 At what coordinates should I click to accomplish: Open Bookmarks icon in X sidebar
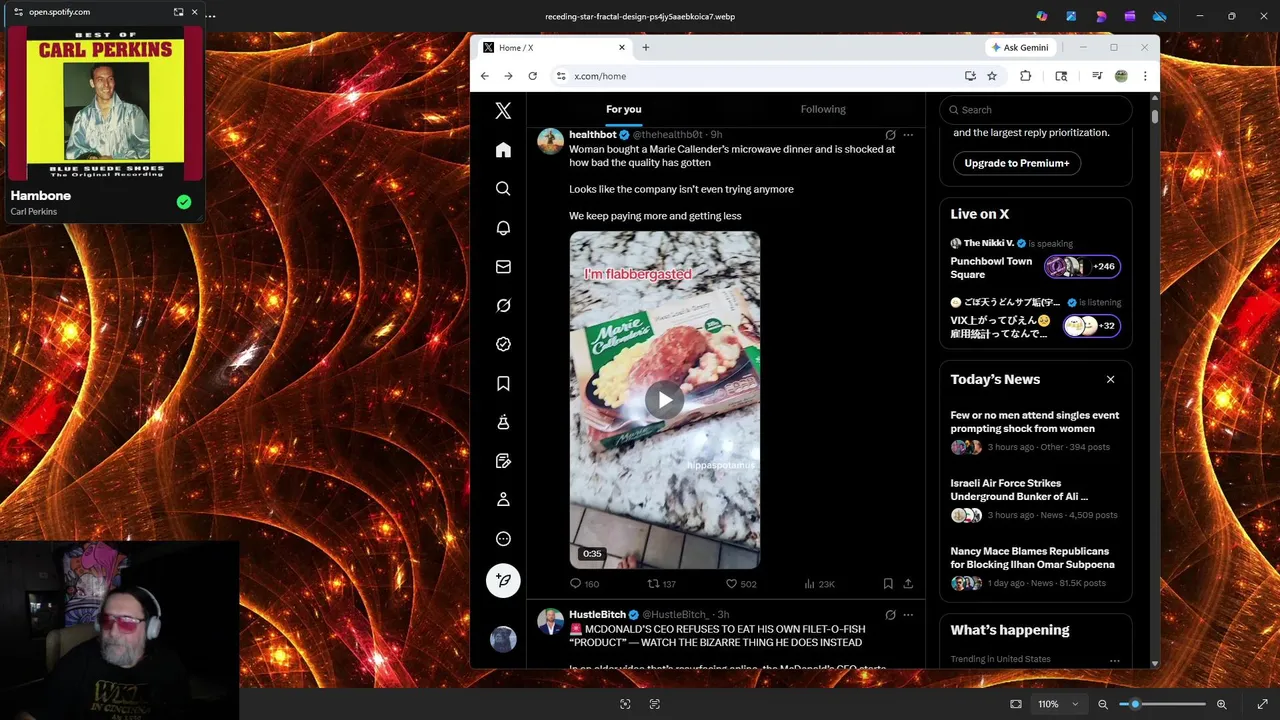(x=503, y=383)
